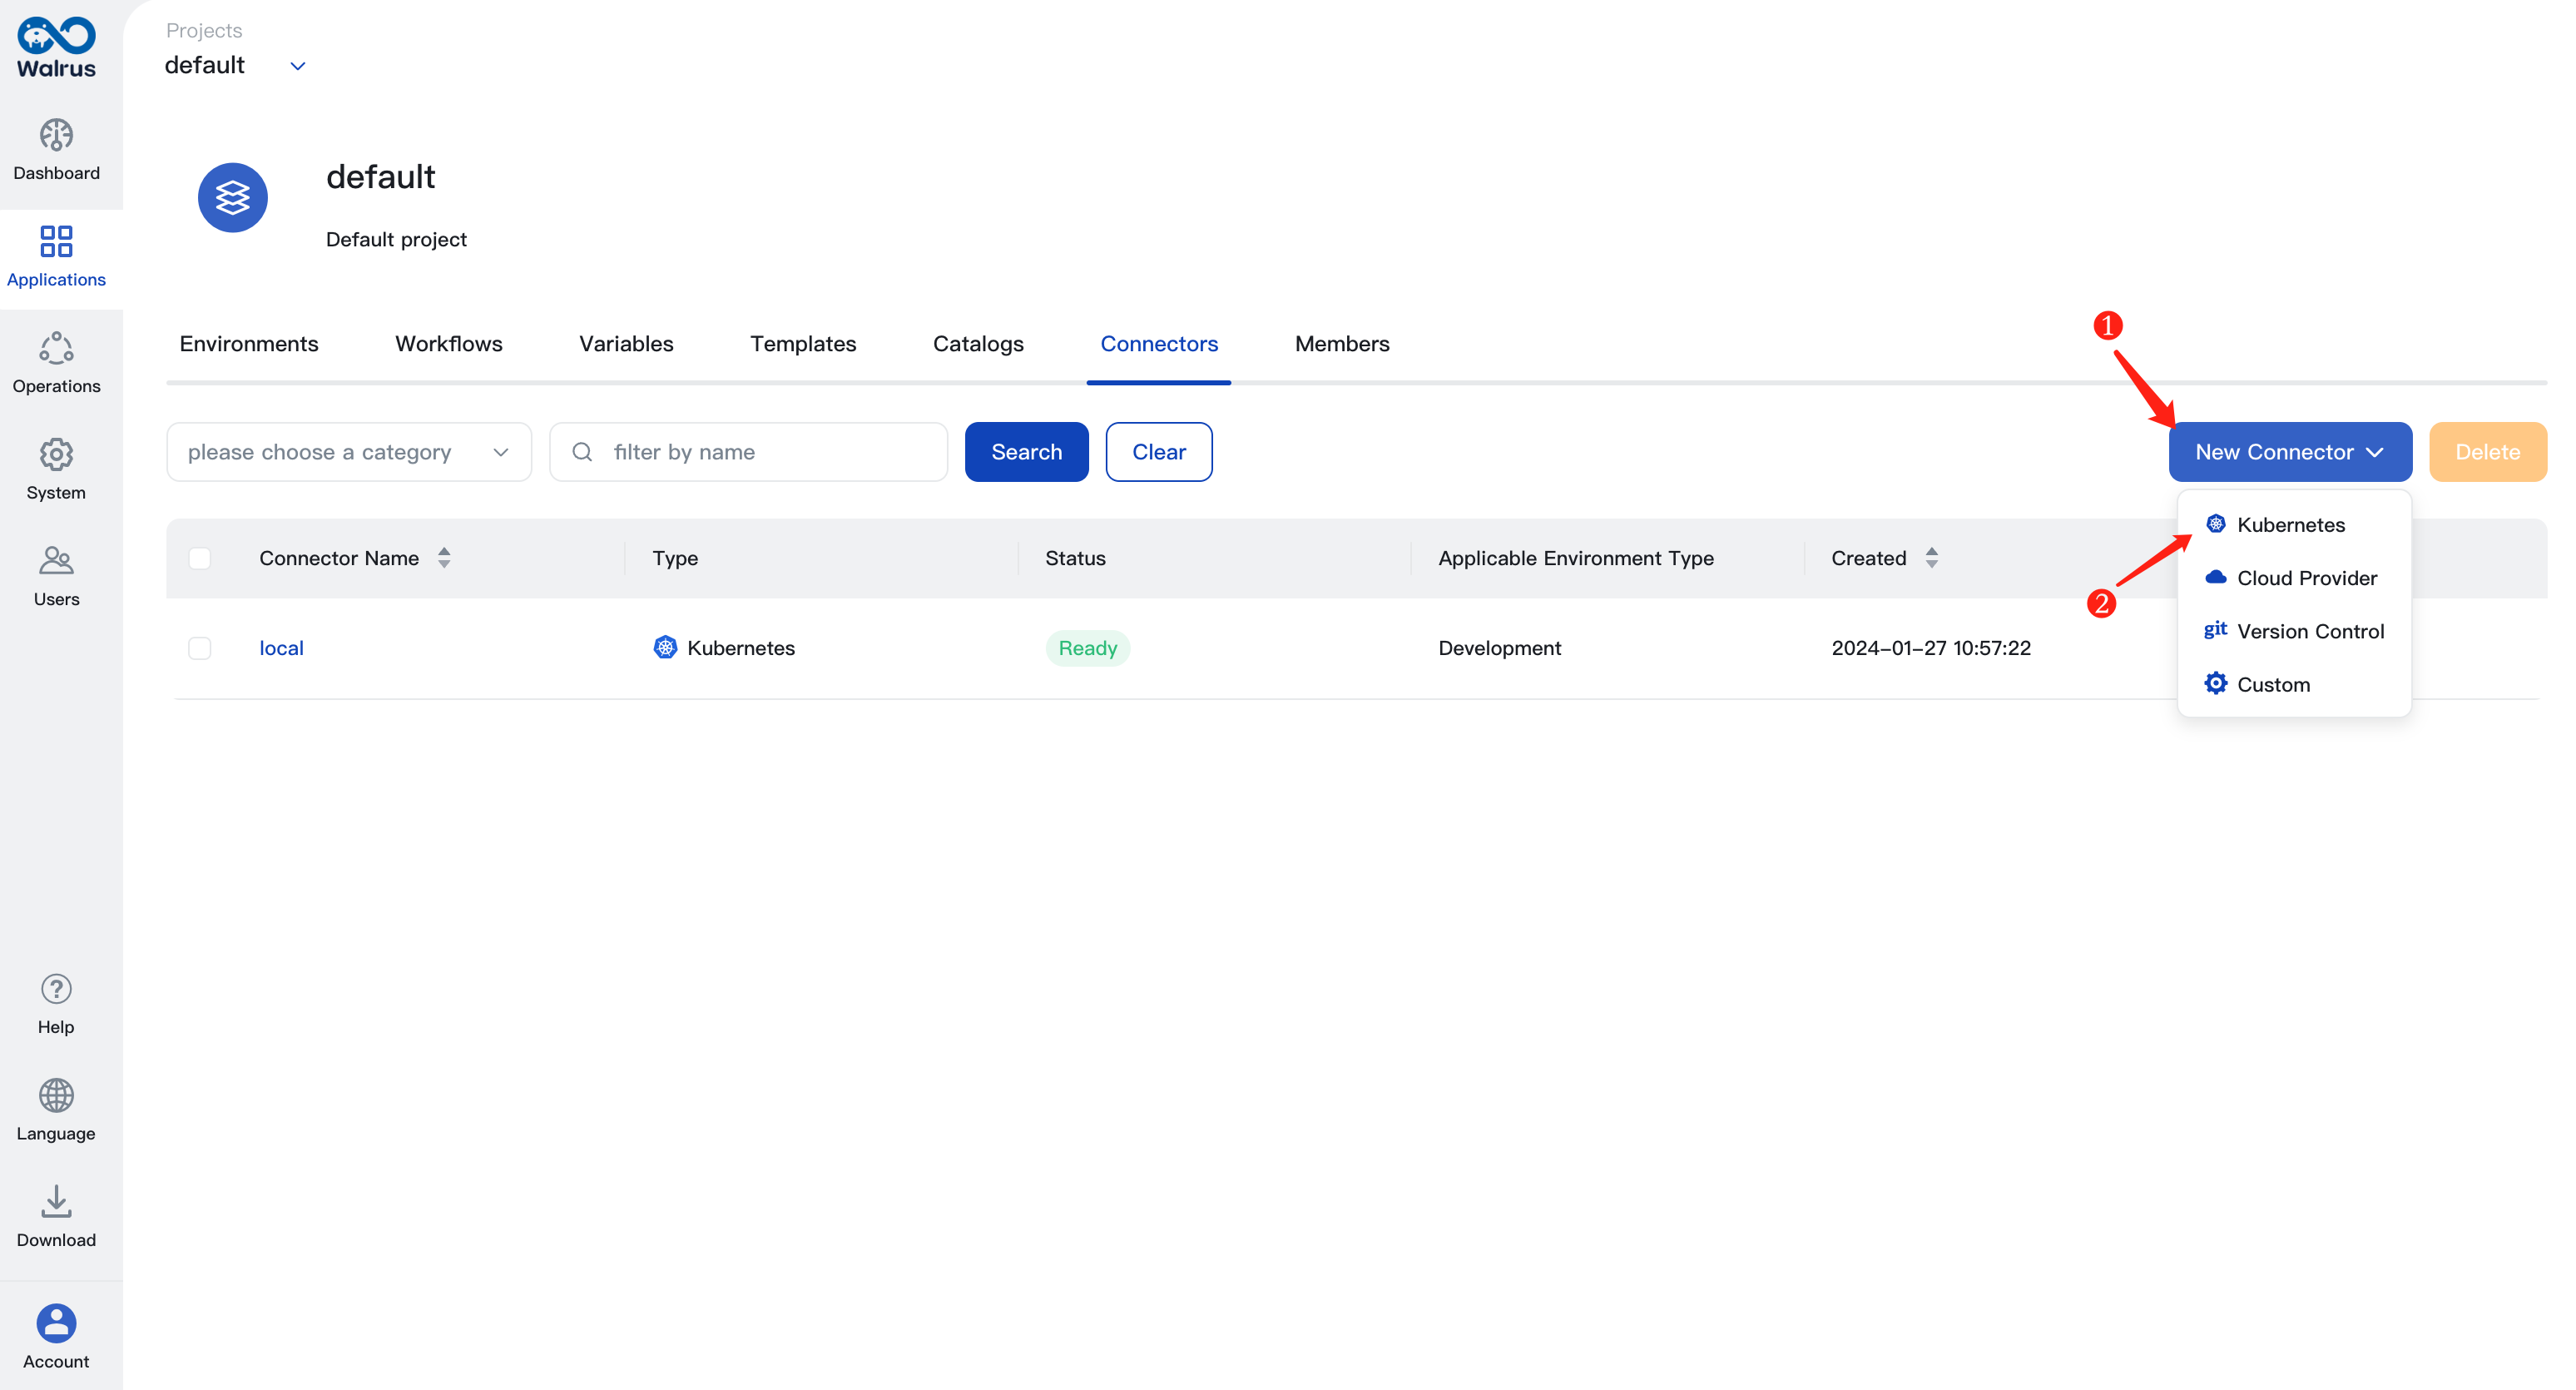Screen dimensions: 2576x1390
Task: Toggle the select-all connectors checkbox
Action: (200, 558)
